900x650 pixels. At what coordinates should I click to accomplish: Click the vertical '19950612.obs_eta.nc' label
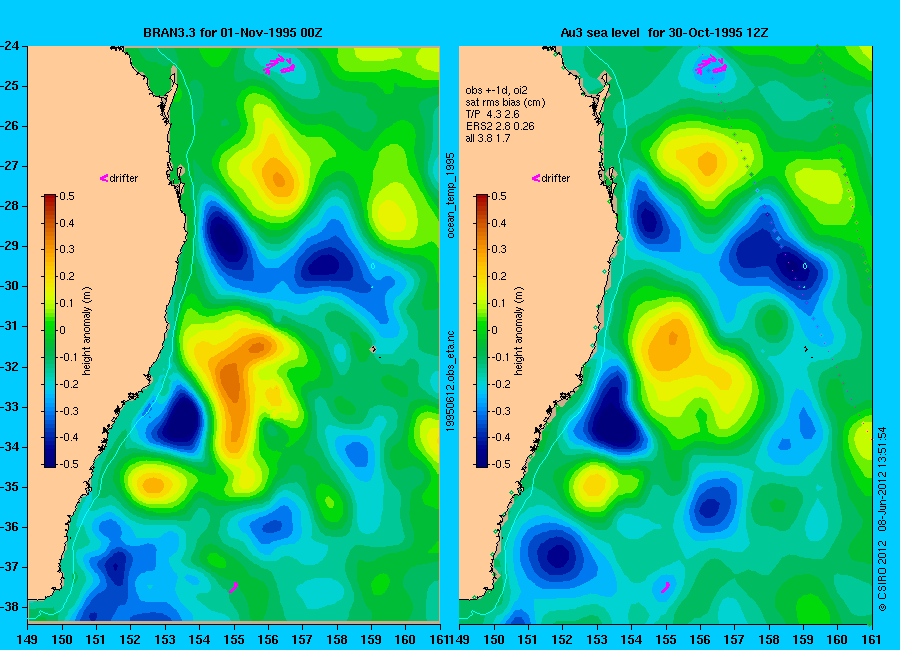(x=451, y=381)
